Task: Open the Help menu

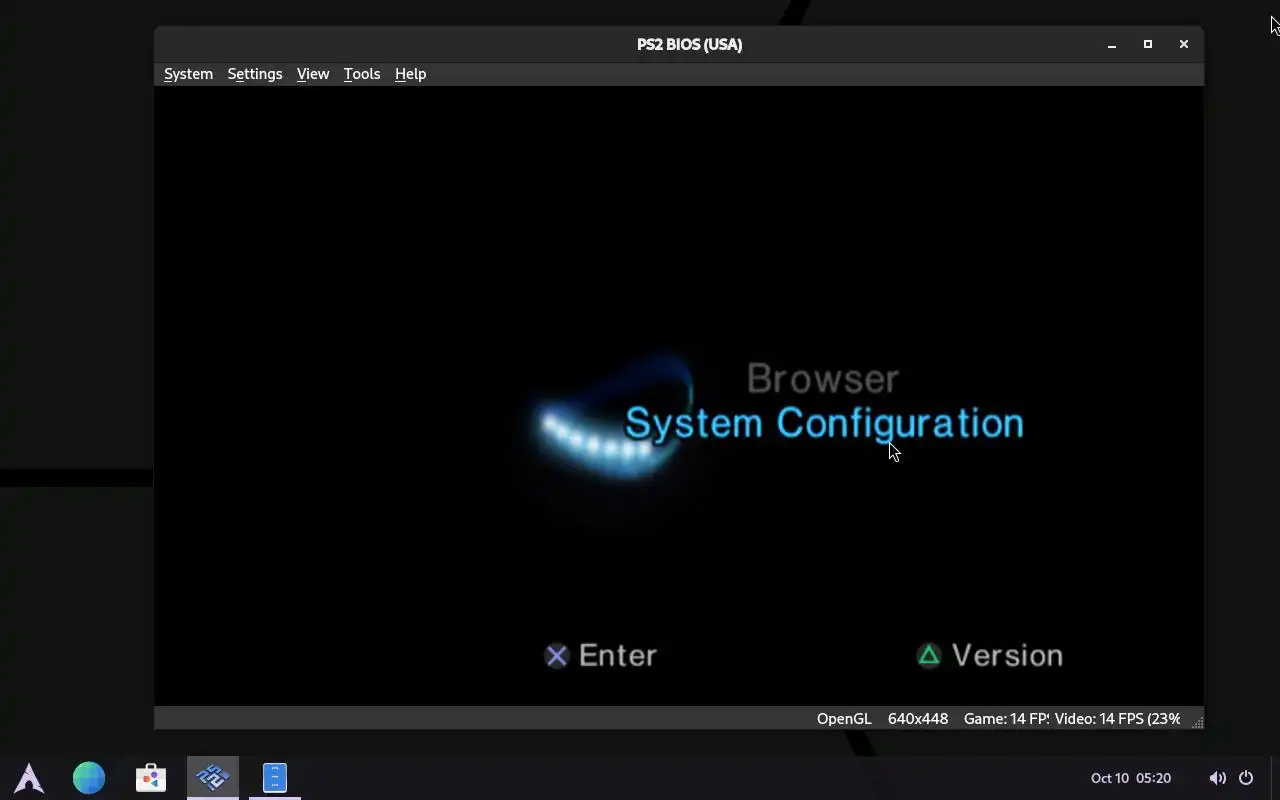Action: coord(410,74)
